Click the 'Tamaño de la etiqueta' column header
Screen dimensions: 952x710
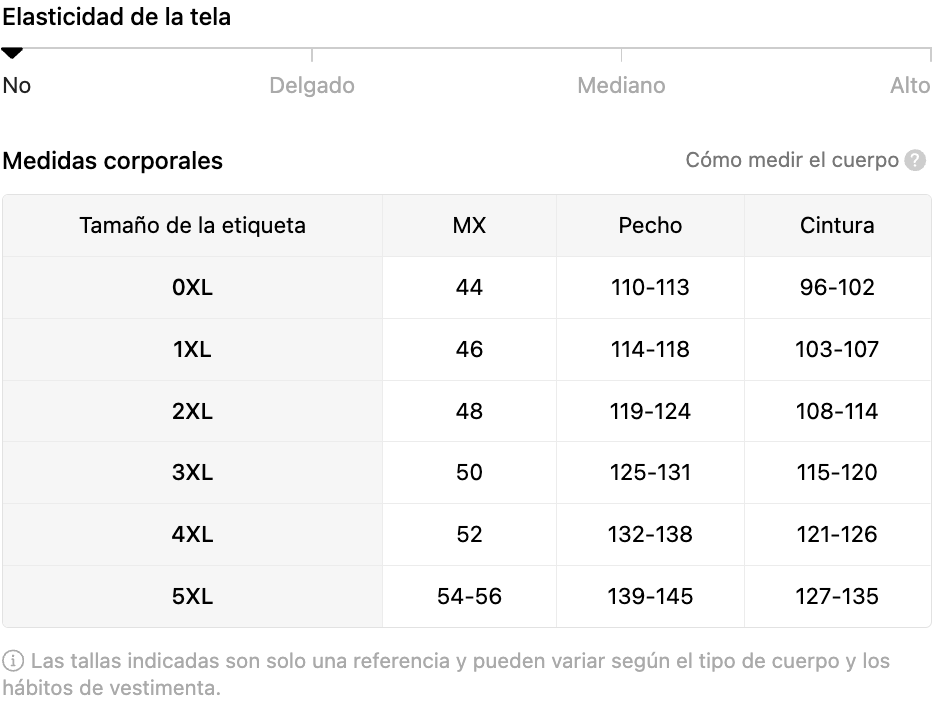(x=192, y=226)
